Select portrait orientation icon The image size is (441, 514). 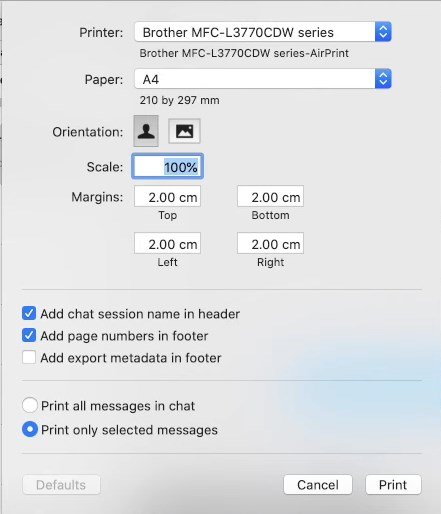pos(146,131)
